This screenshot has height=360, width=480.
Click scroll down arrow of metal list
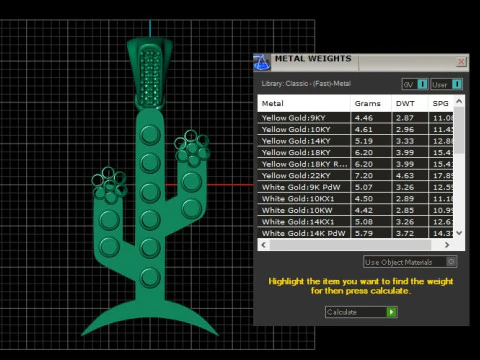pyautogui.click(x=459, y=233)
